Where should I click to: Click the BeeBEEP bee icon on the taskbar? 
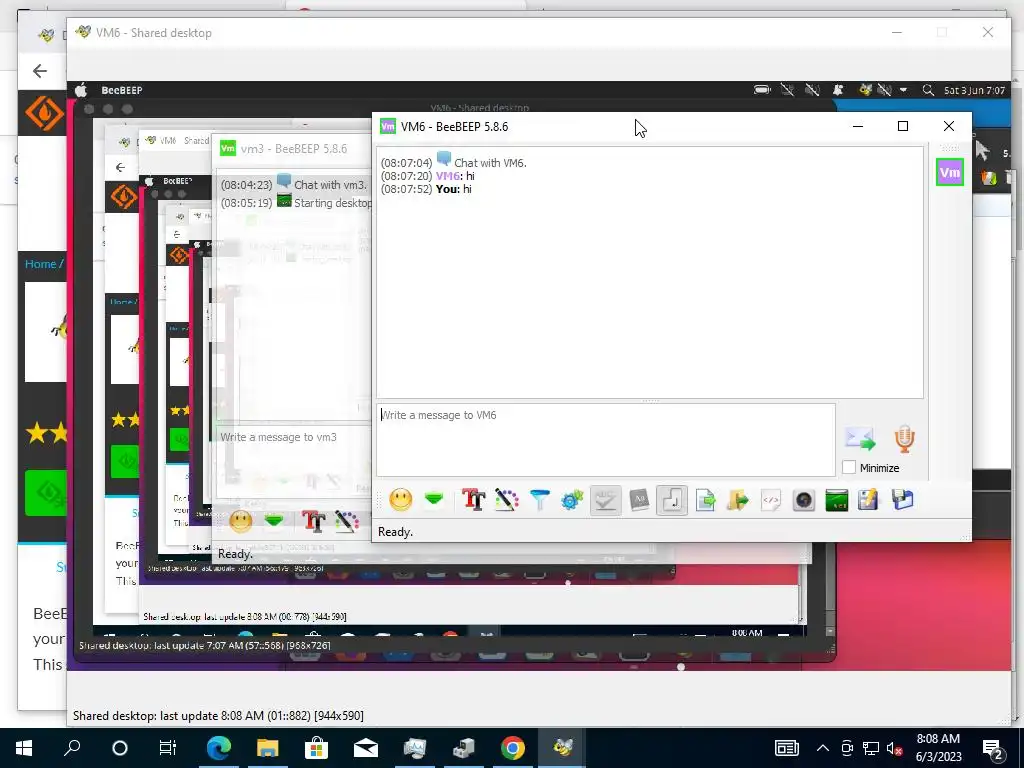[x=562, y=748]
